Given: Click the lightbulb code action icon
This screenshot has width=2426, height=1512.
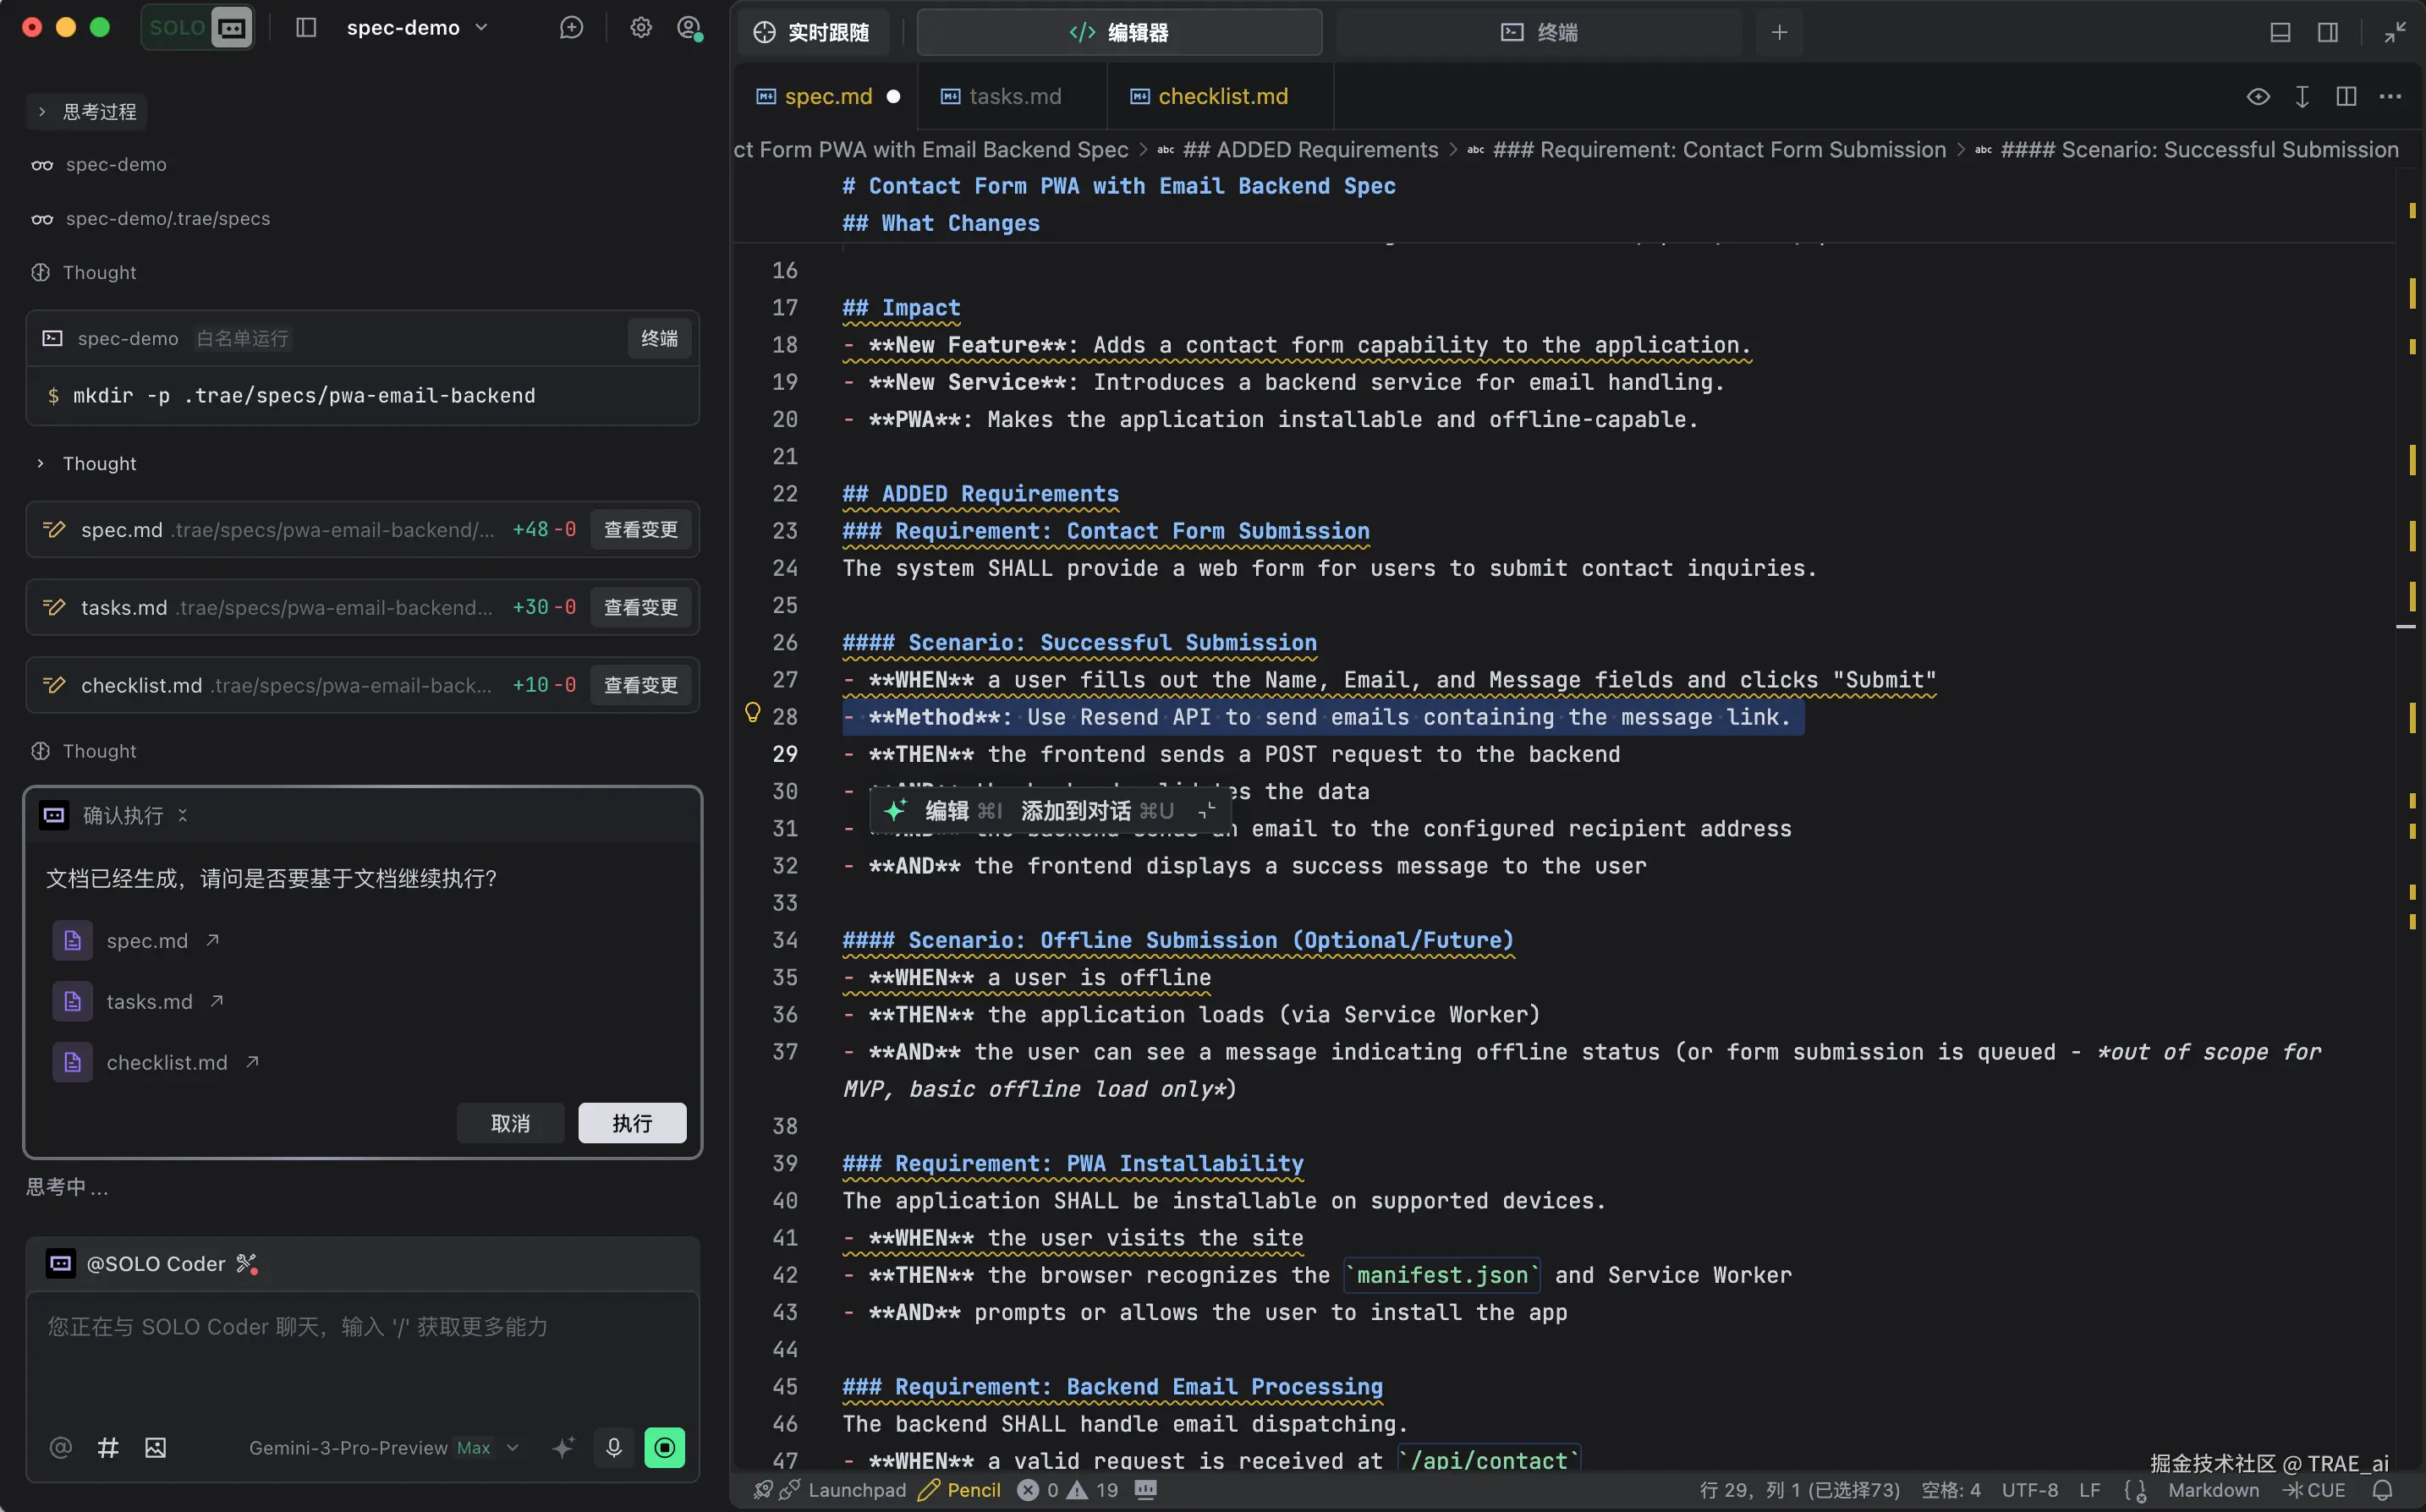Looking at the screenshot, I should pyautogui.click(x=753, y=713).
